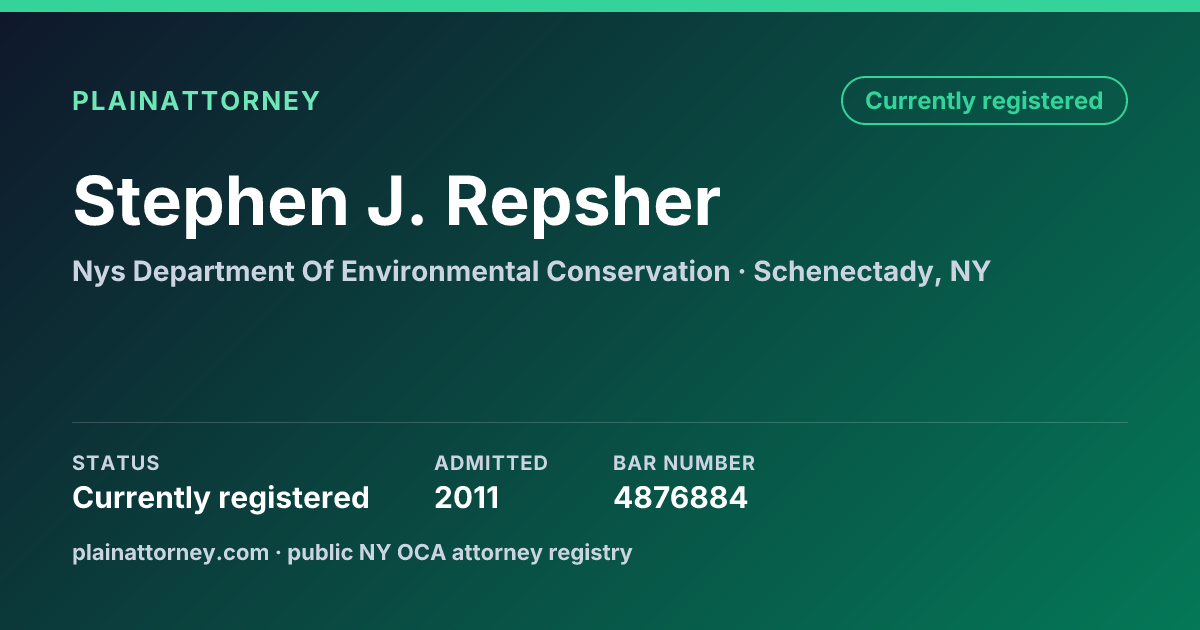Click the STATUS label
1200x630 pixels.
116,463
